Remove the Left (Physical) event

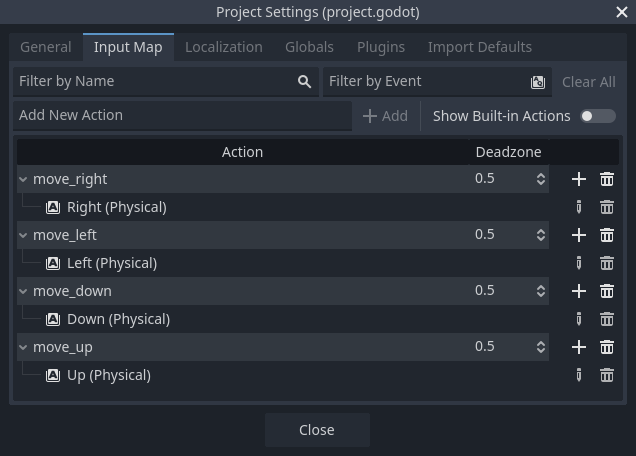pyautogui.click(x=606, y=263)
